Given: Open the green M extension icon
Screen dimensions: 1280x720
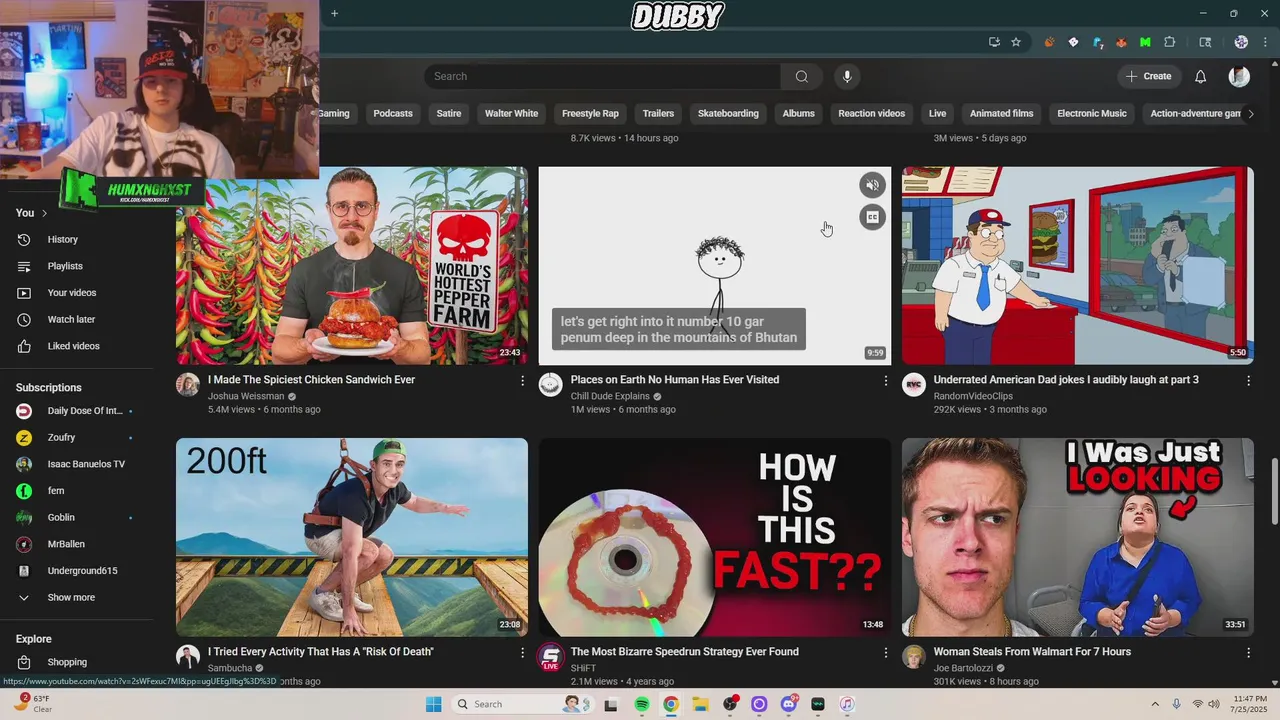Looking at the screenshot, I should point(1145,42).
